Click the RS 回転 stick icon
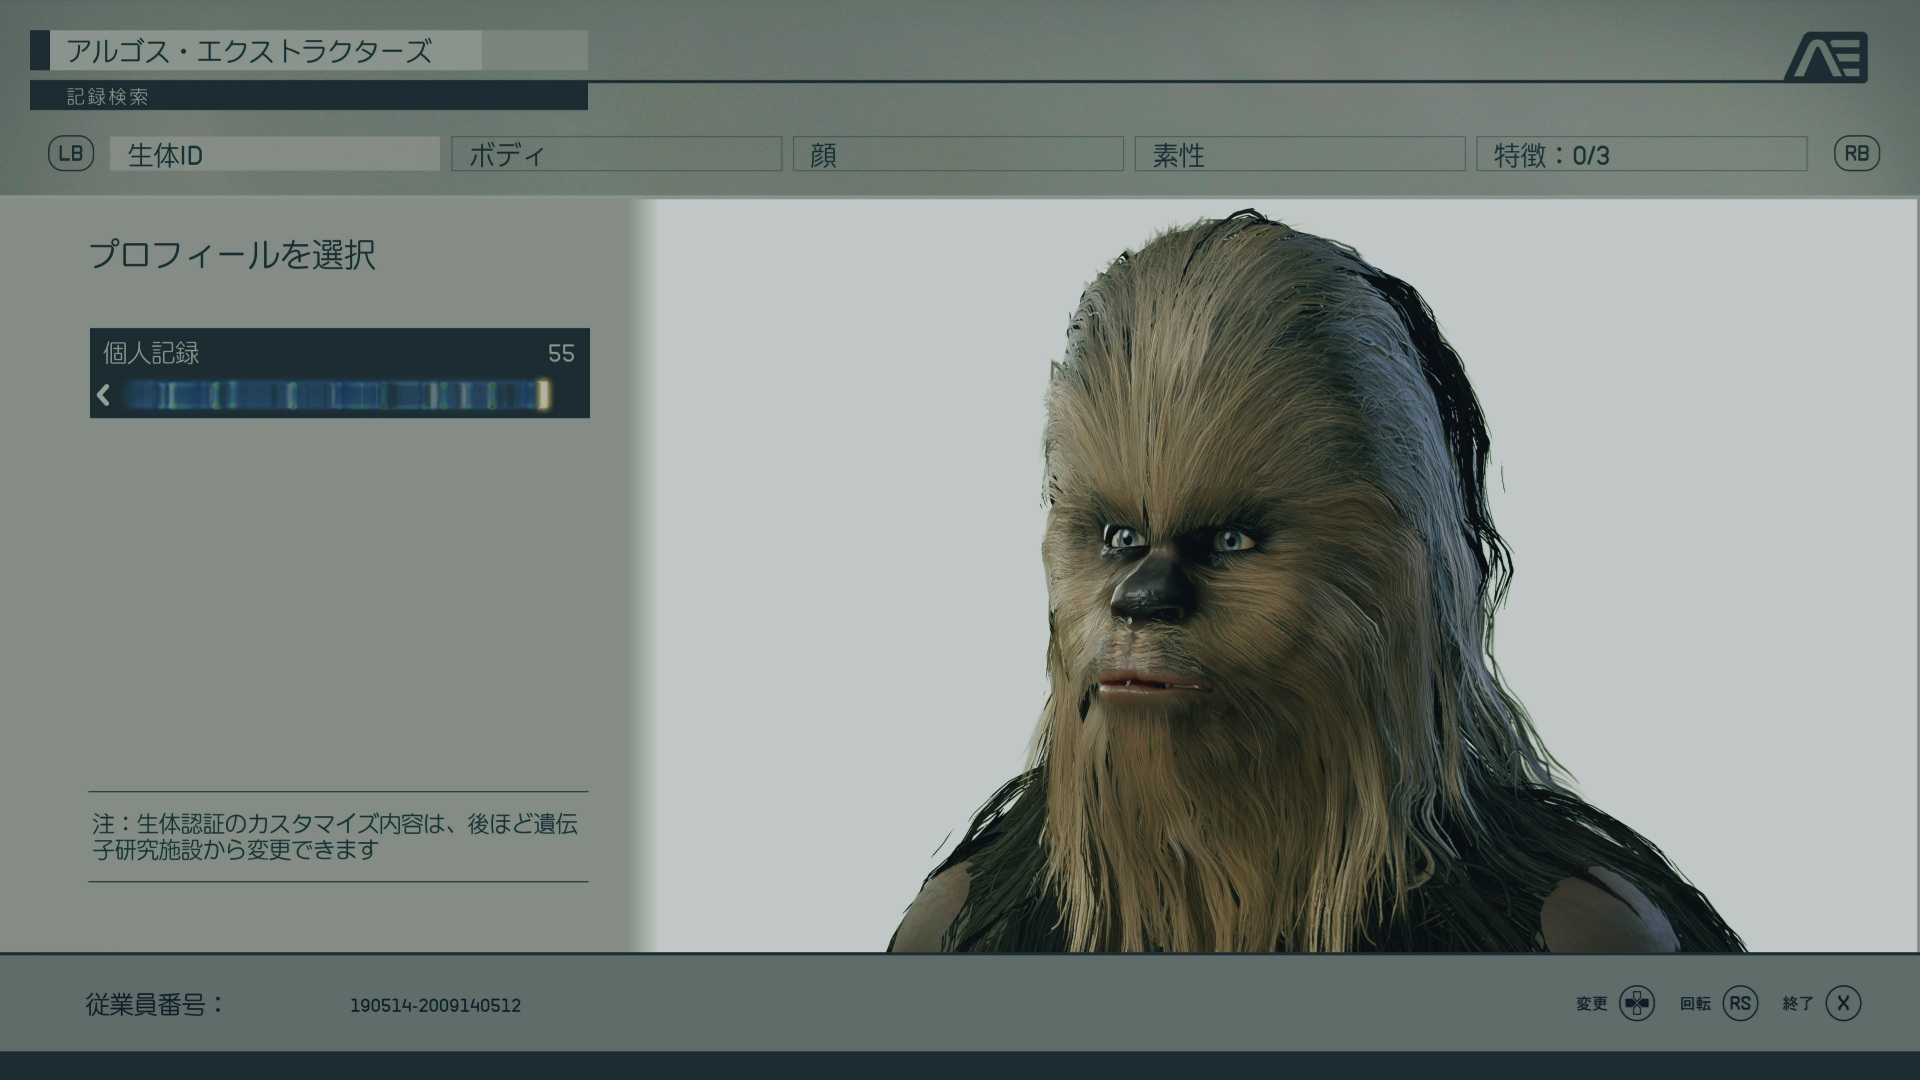 click(1740, 1003)
